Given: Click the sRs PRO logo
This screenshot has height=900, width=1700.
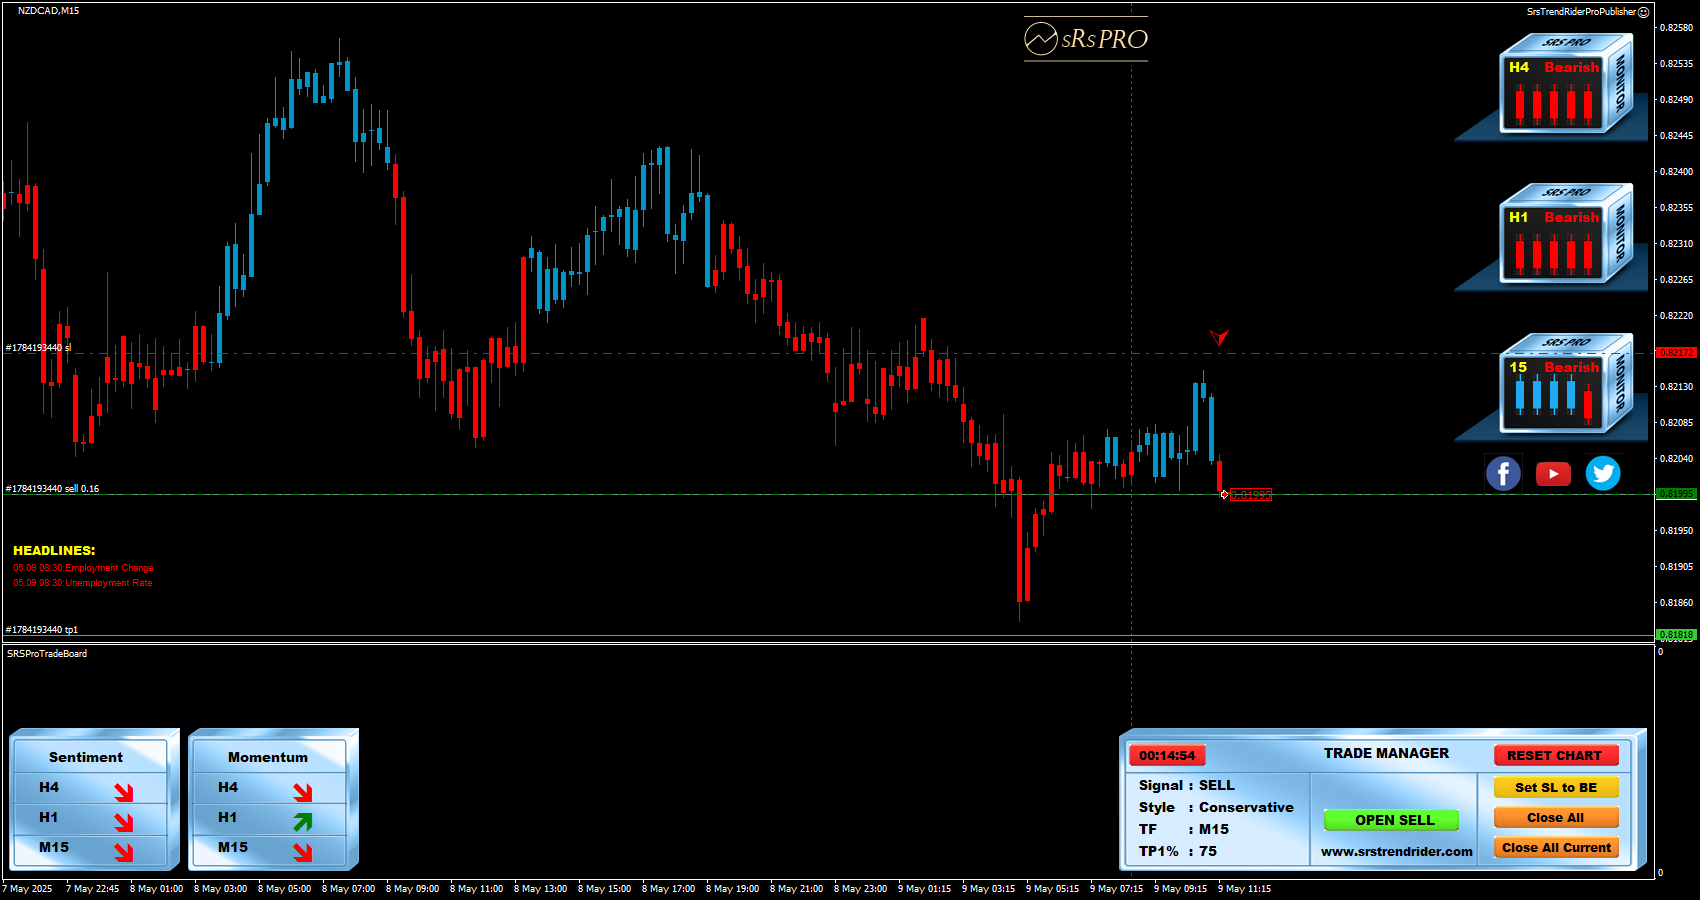Looking at the screenshot, I should tap(1086, 39).
